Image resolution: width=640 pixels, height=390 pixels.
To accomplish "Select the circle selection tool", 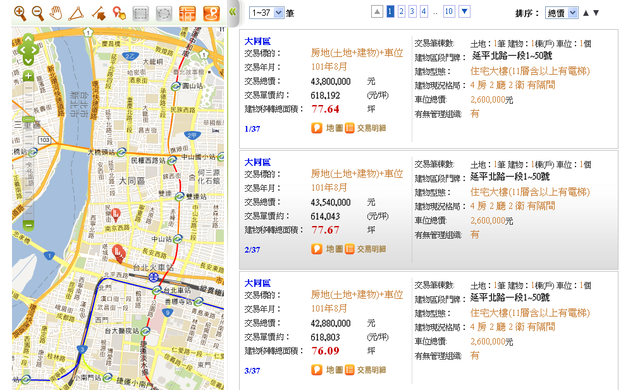I will [164, 13].
